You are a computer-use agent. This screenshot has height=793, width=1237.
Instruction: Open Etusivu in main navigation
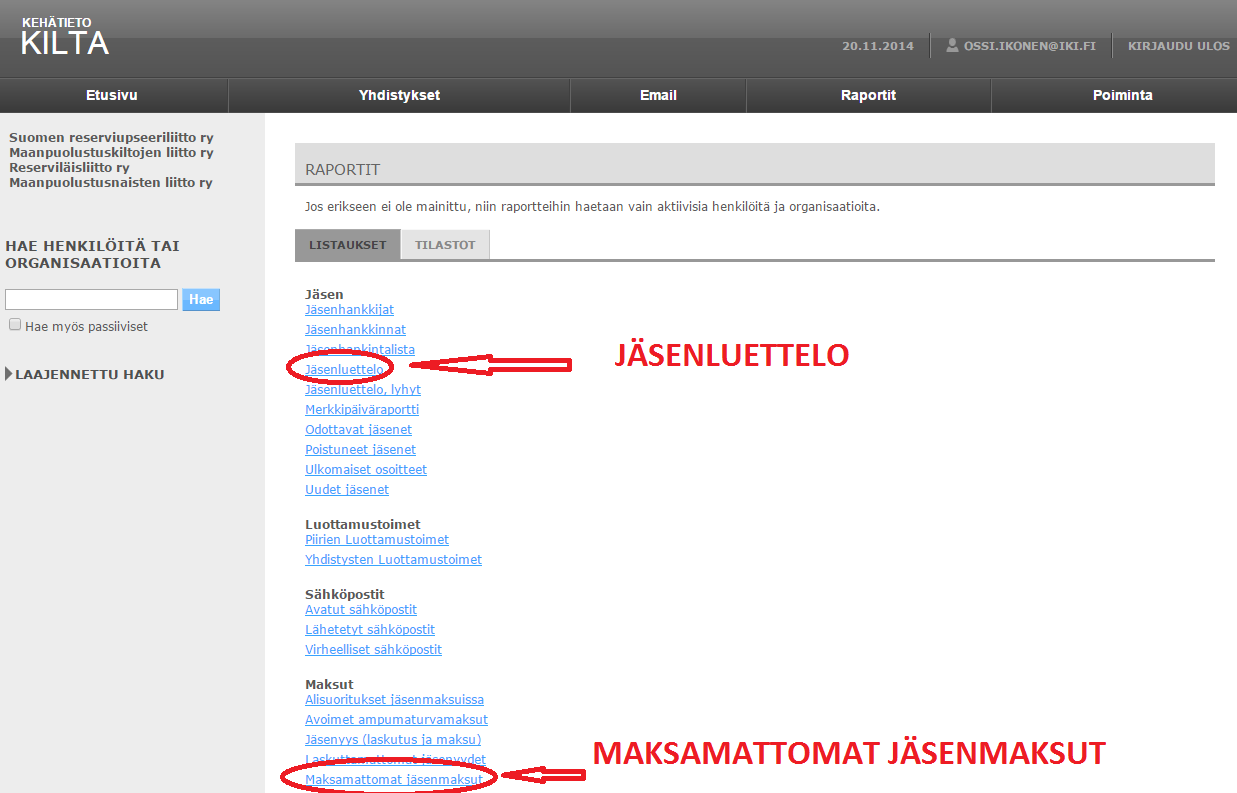pyautogui.click(x=112, y=96)
